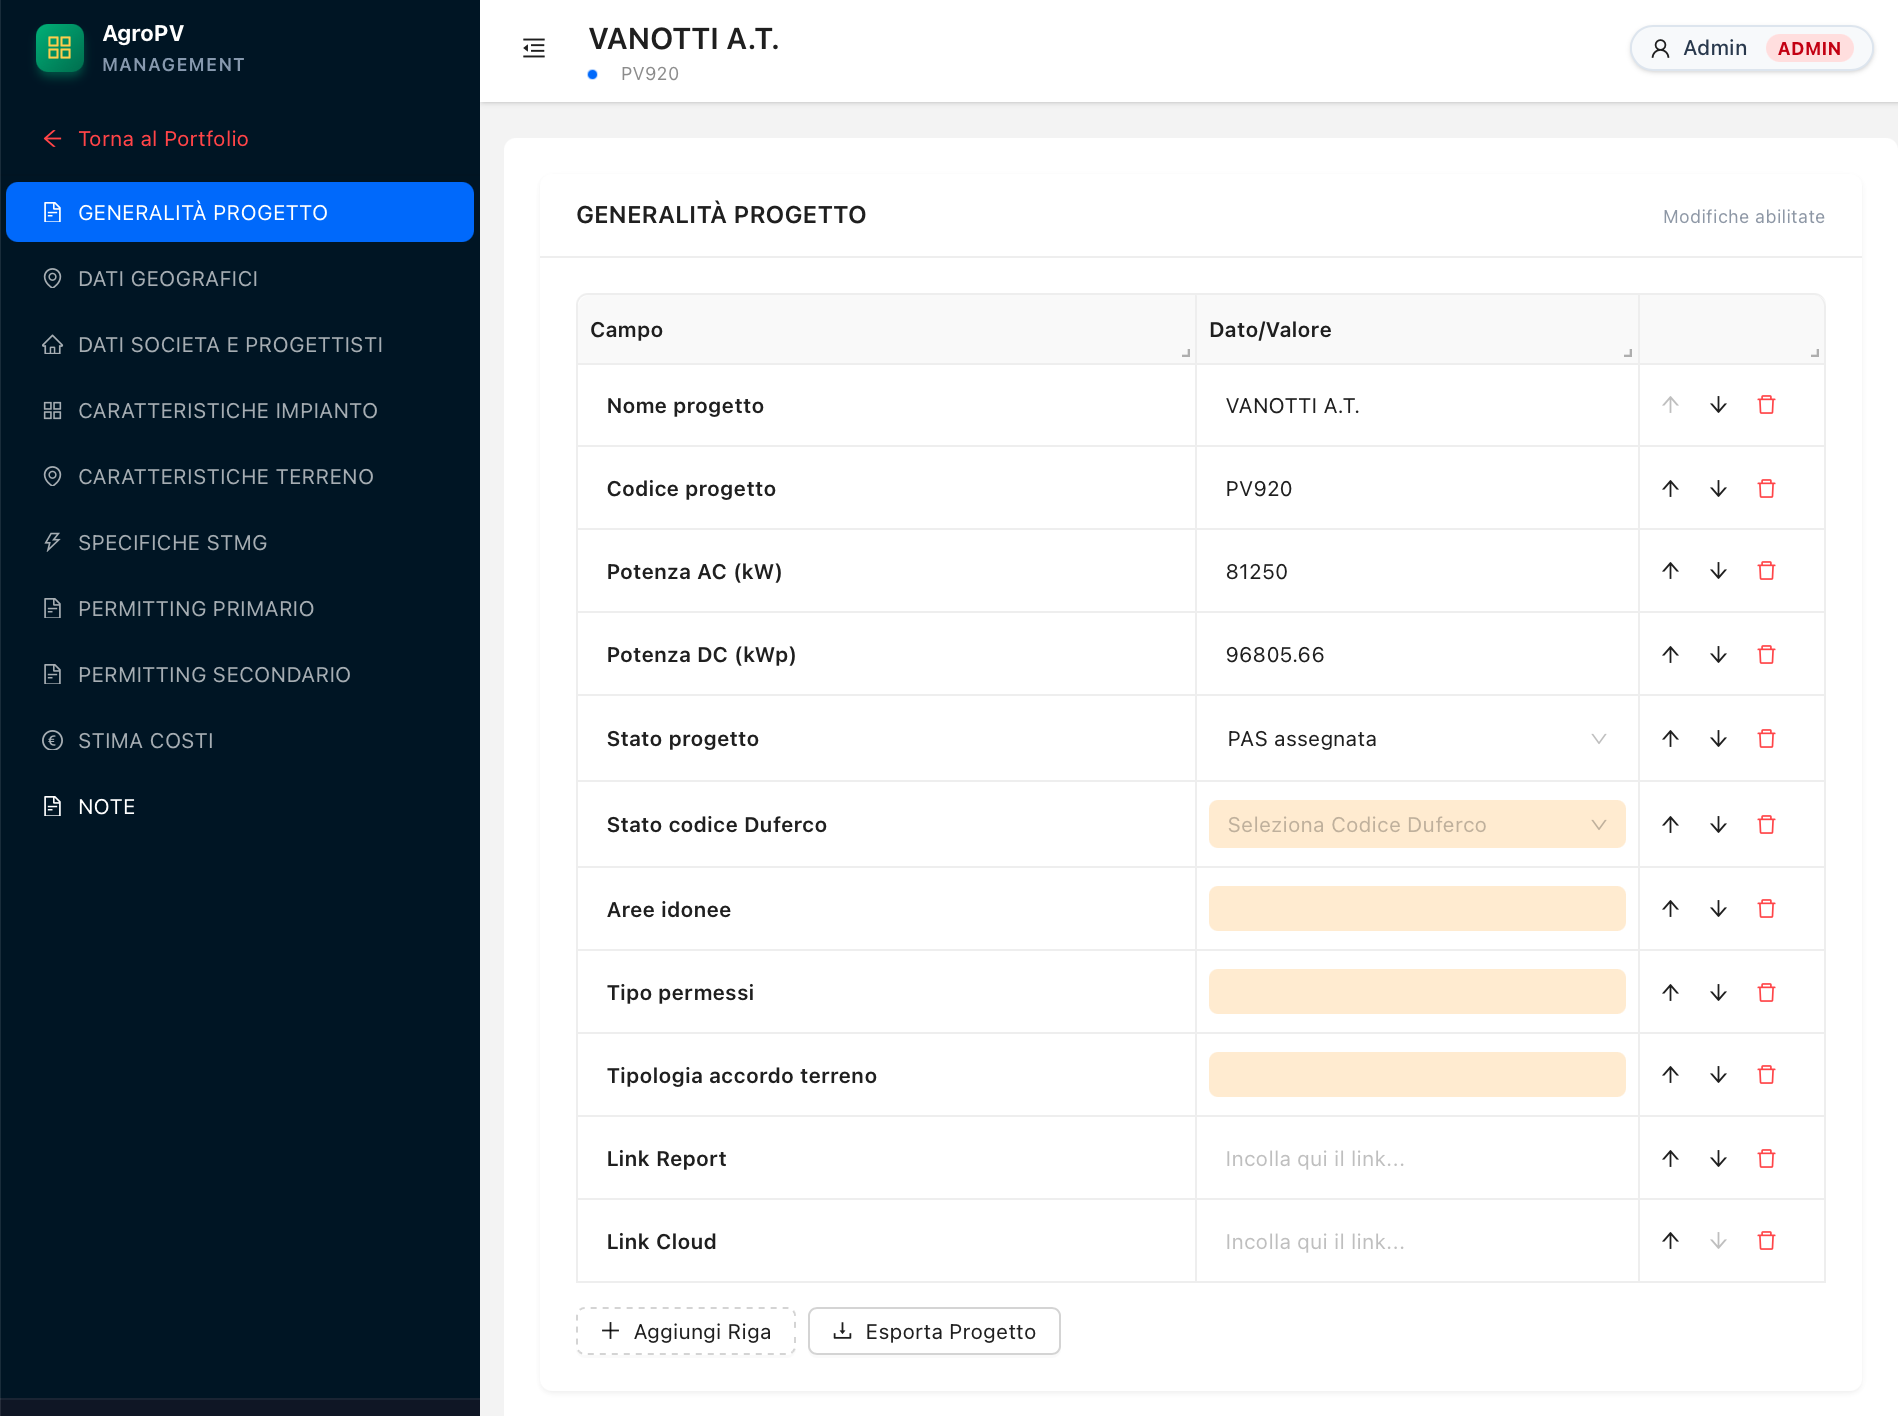Click the AgroPV green logo icon
The height and width of the screenshot is (1416, 1898).
[x=60, y=48]
